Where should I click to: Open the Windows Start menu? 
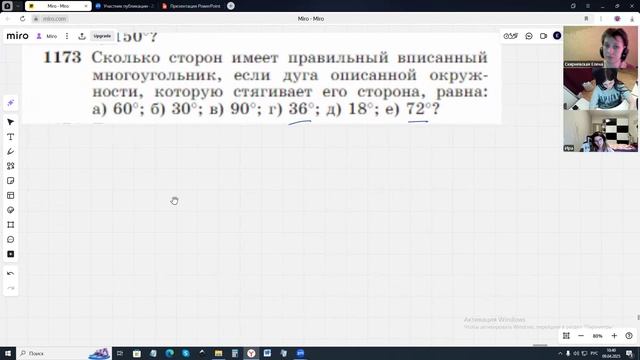[8, 353]
